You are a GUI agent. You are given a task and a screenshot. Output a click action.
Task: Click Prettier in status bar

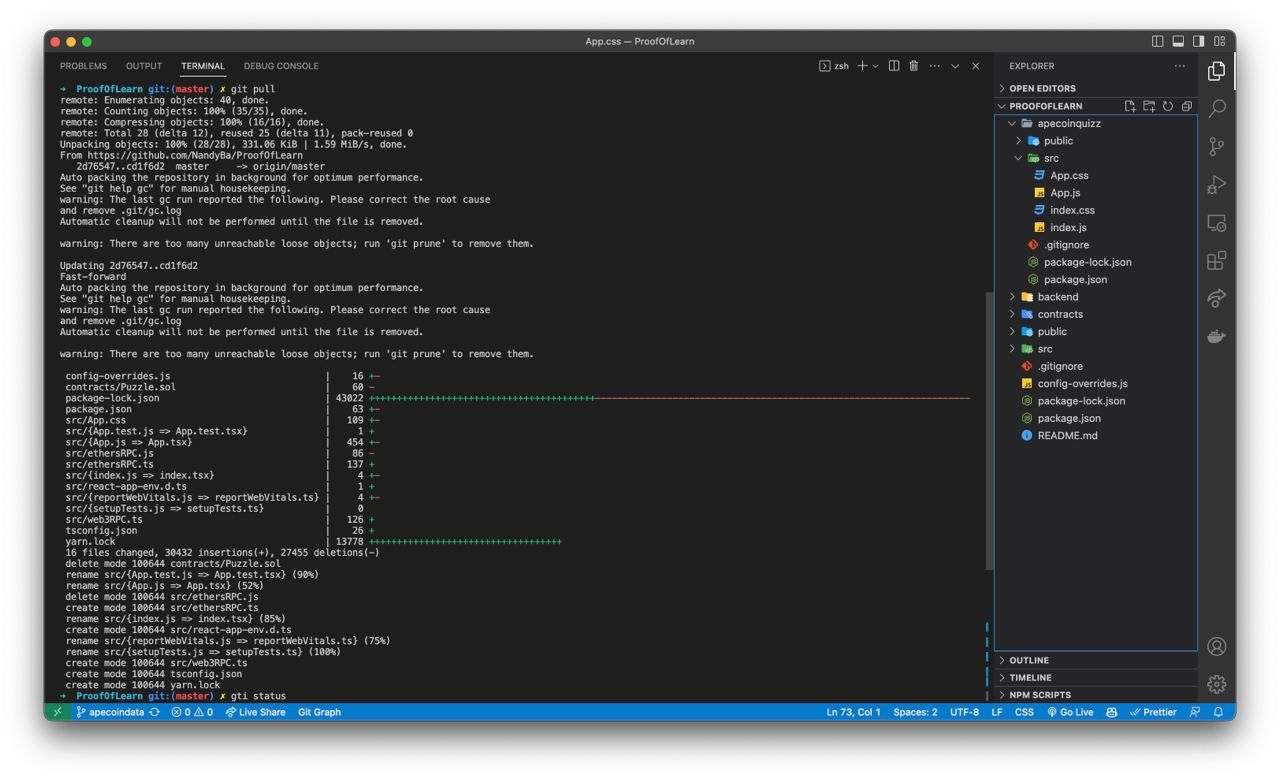[x=1153, y=712]
